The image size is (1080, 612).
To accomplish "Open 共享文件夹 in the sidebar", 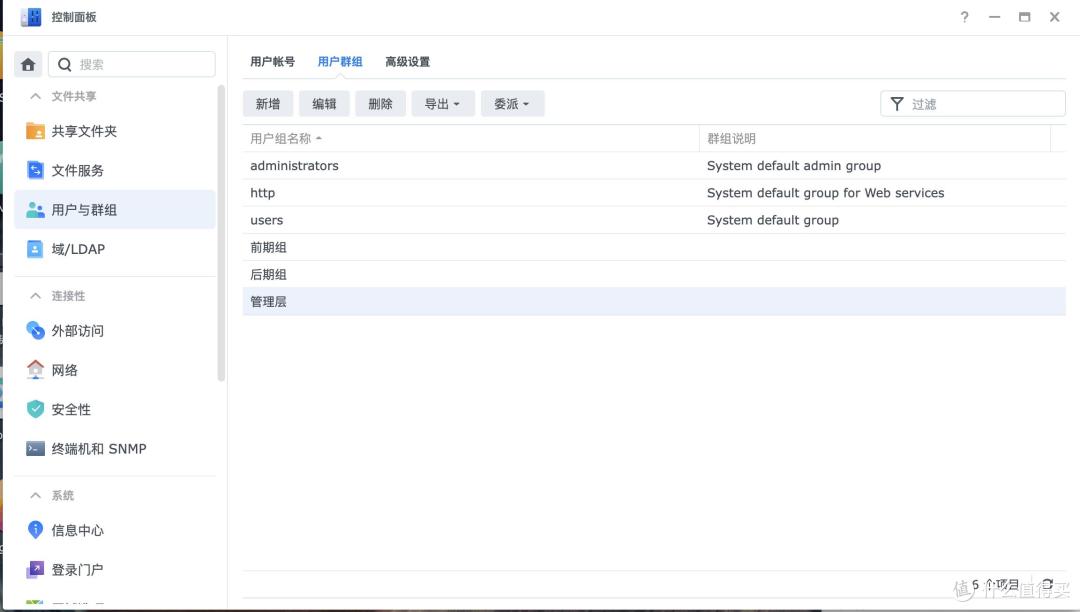I will tap(114, 131).
